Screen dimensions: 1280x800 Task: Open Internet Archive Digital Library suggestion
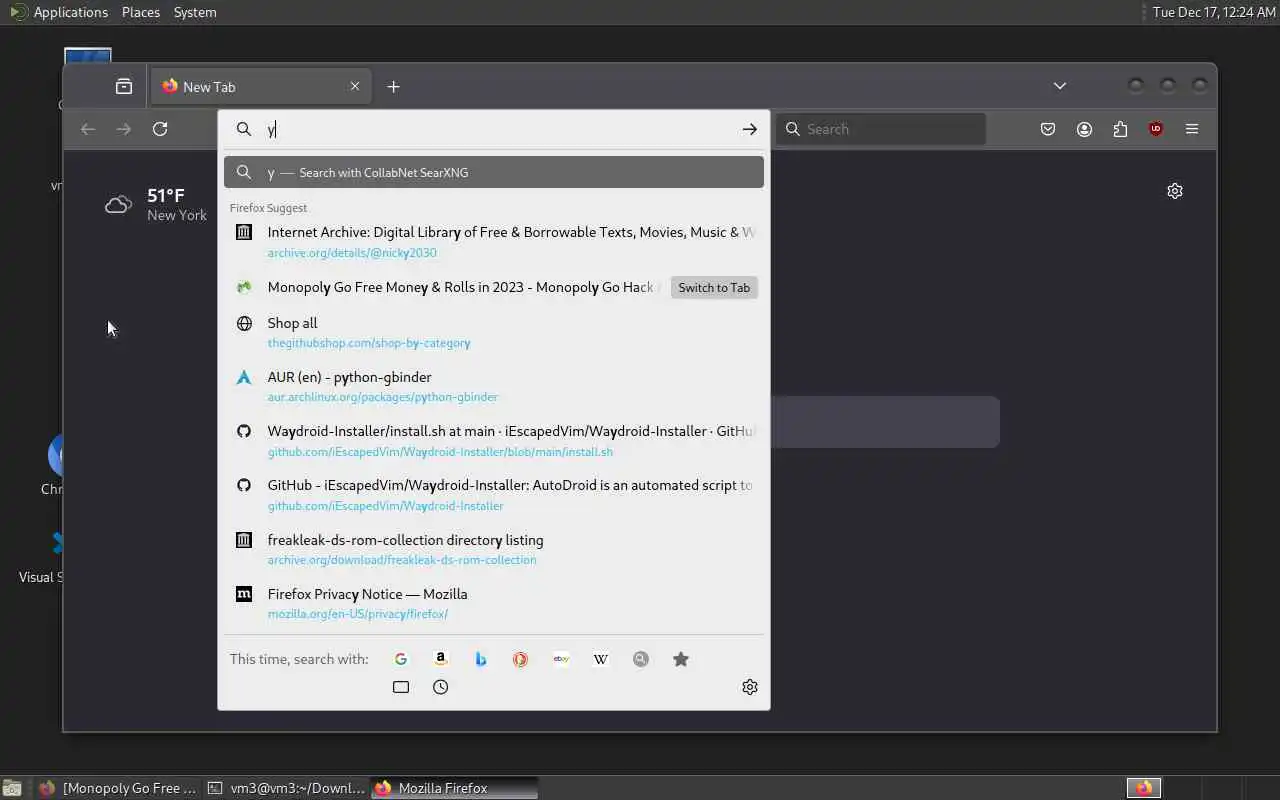tap(494, 242)
